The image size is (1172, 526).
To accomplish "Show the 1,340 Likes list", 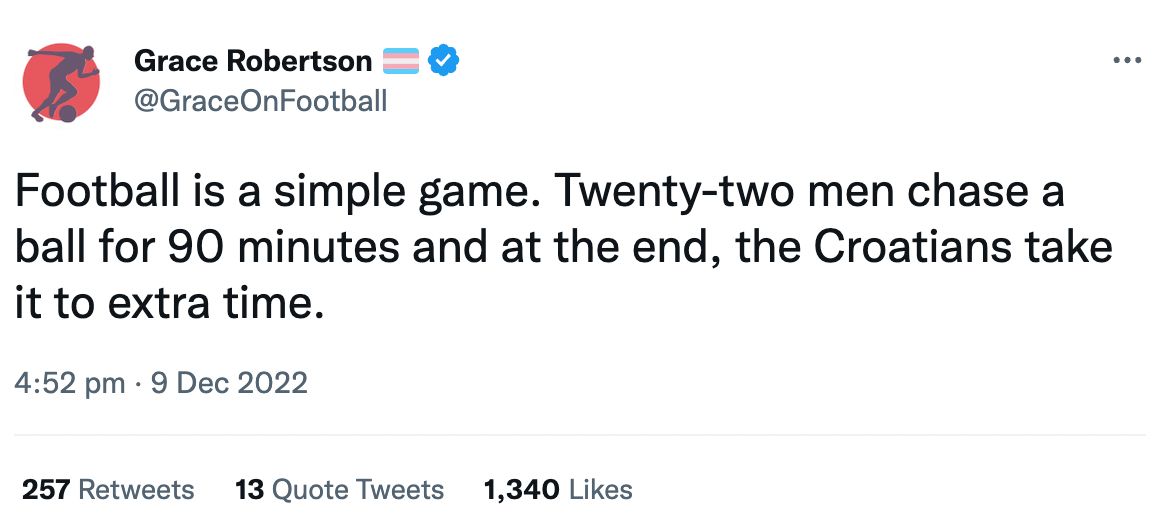I will (x=558, y=490).
